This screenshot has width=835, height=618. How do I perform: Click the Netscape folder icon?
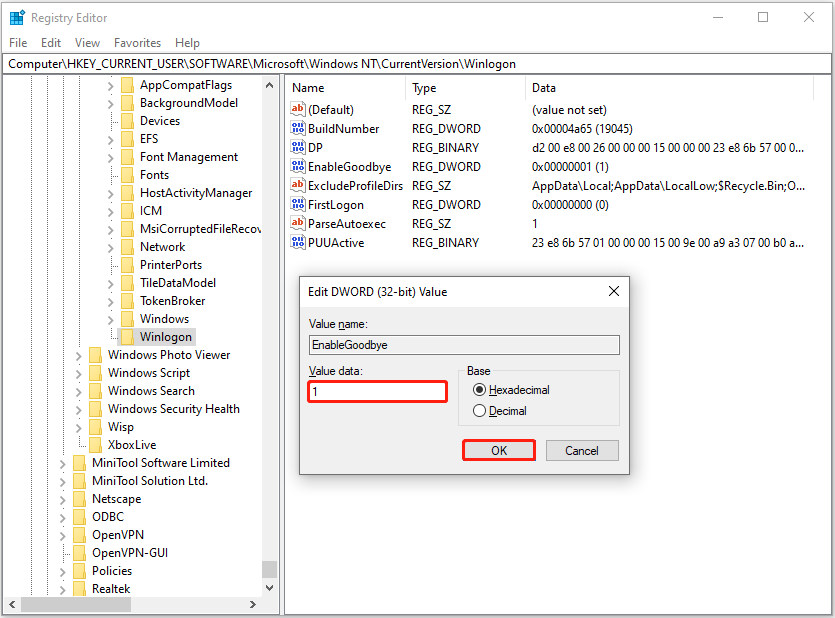pos(79,499)
